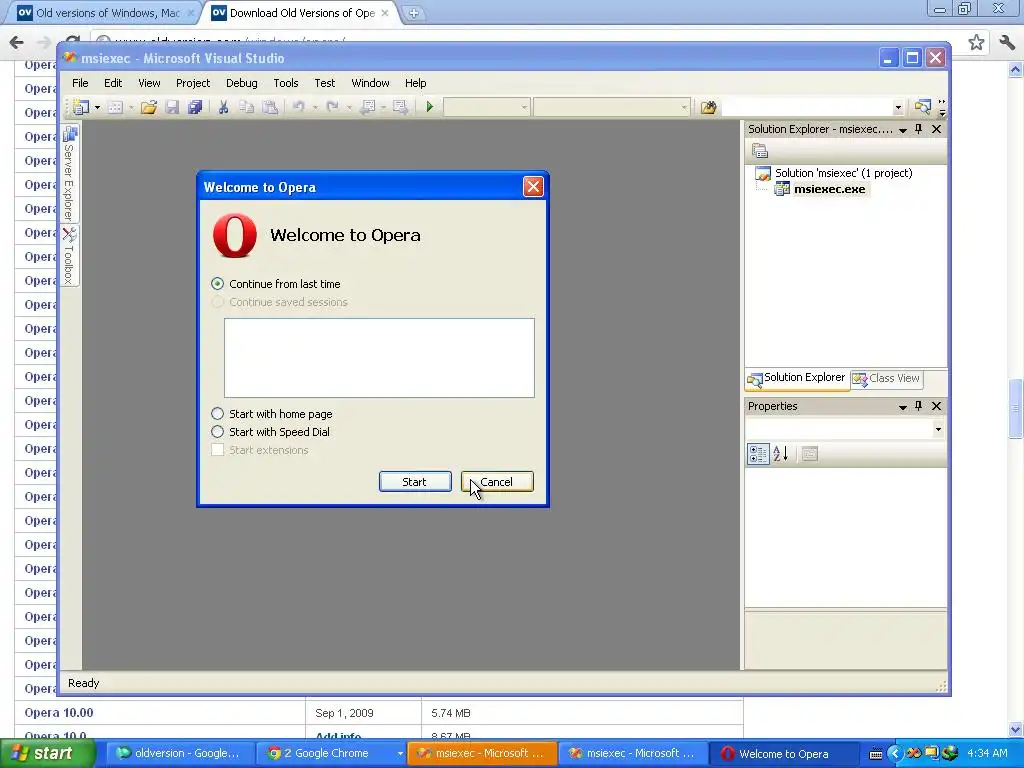Image resolution: width=1024 pixels, height=768 pixels.
Task: Click the Property Pages icon in Properties
Action: (810, 454)
